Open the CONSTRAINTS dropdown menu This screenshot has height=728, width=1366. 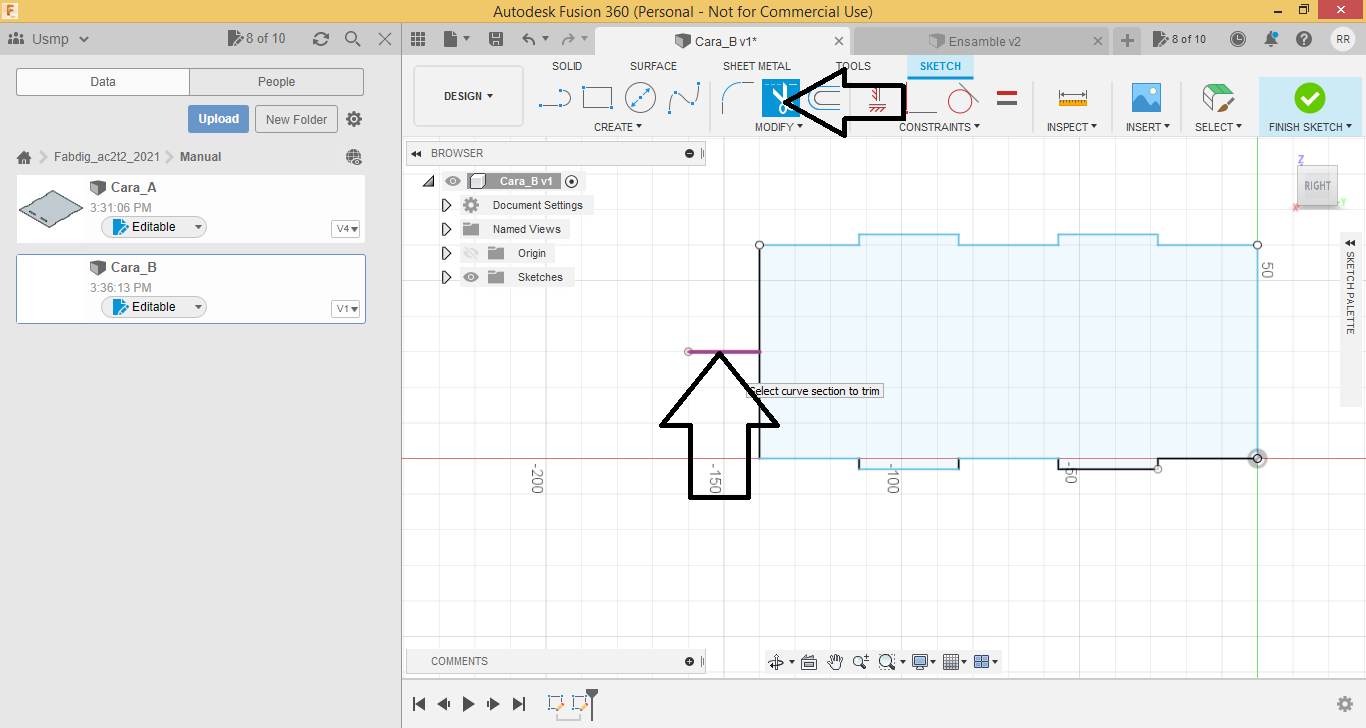tap(939, 127)
